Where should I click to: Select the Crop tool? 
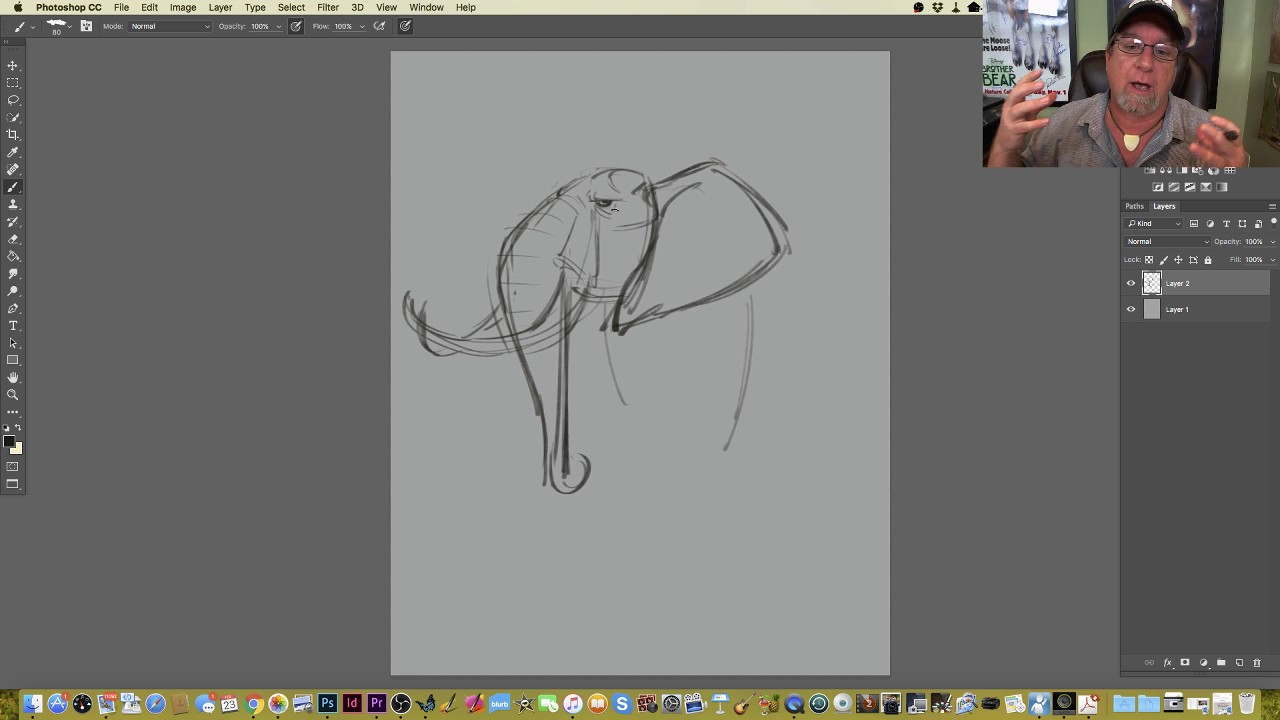pos(13,135)
